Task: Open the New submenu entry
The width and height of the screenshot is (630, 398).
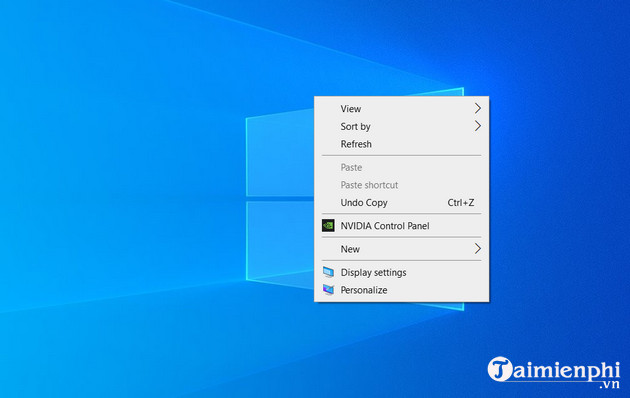Action: point(401,249)
